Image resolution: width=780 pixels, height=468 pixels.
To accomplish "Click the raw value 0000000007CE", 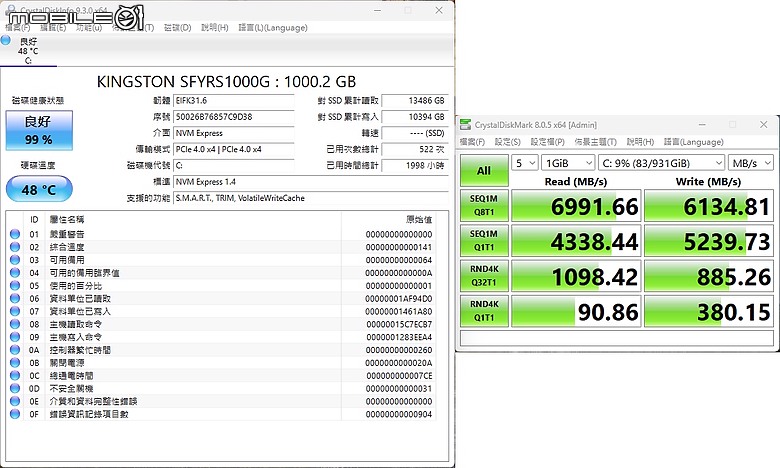I will pos(399,375).
